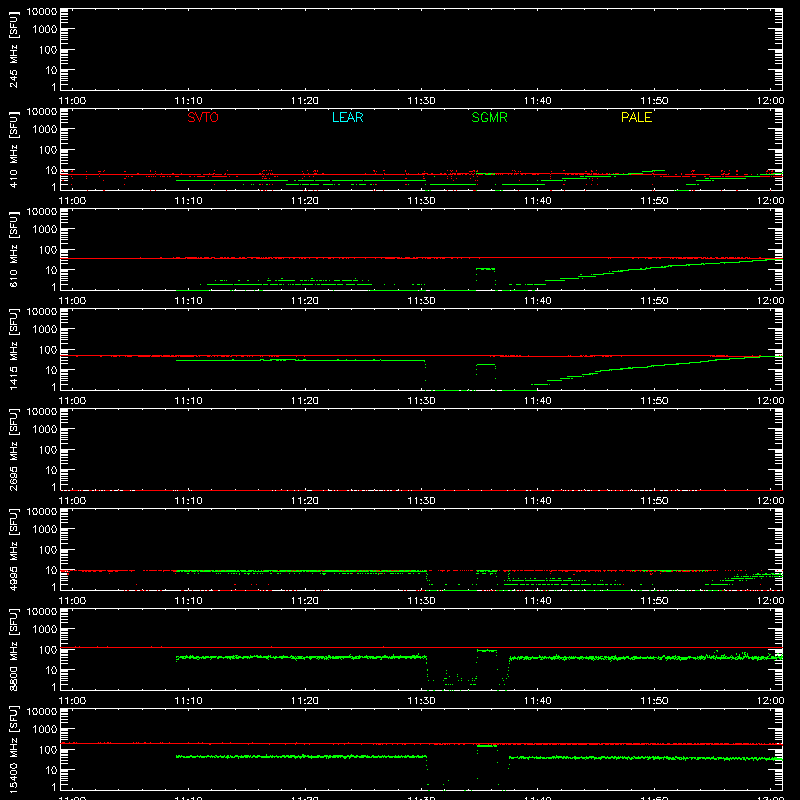Select the 4995 MHz [SFU] axis label
The width and height of the screenshot is (800, 800).
coord(14,550)
